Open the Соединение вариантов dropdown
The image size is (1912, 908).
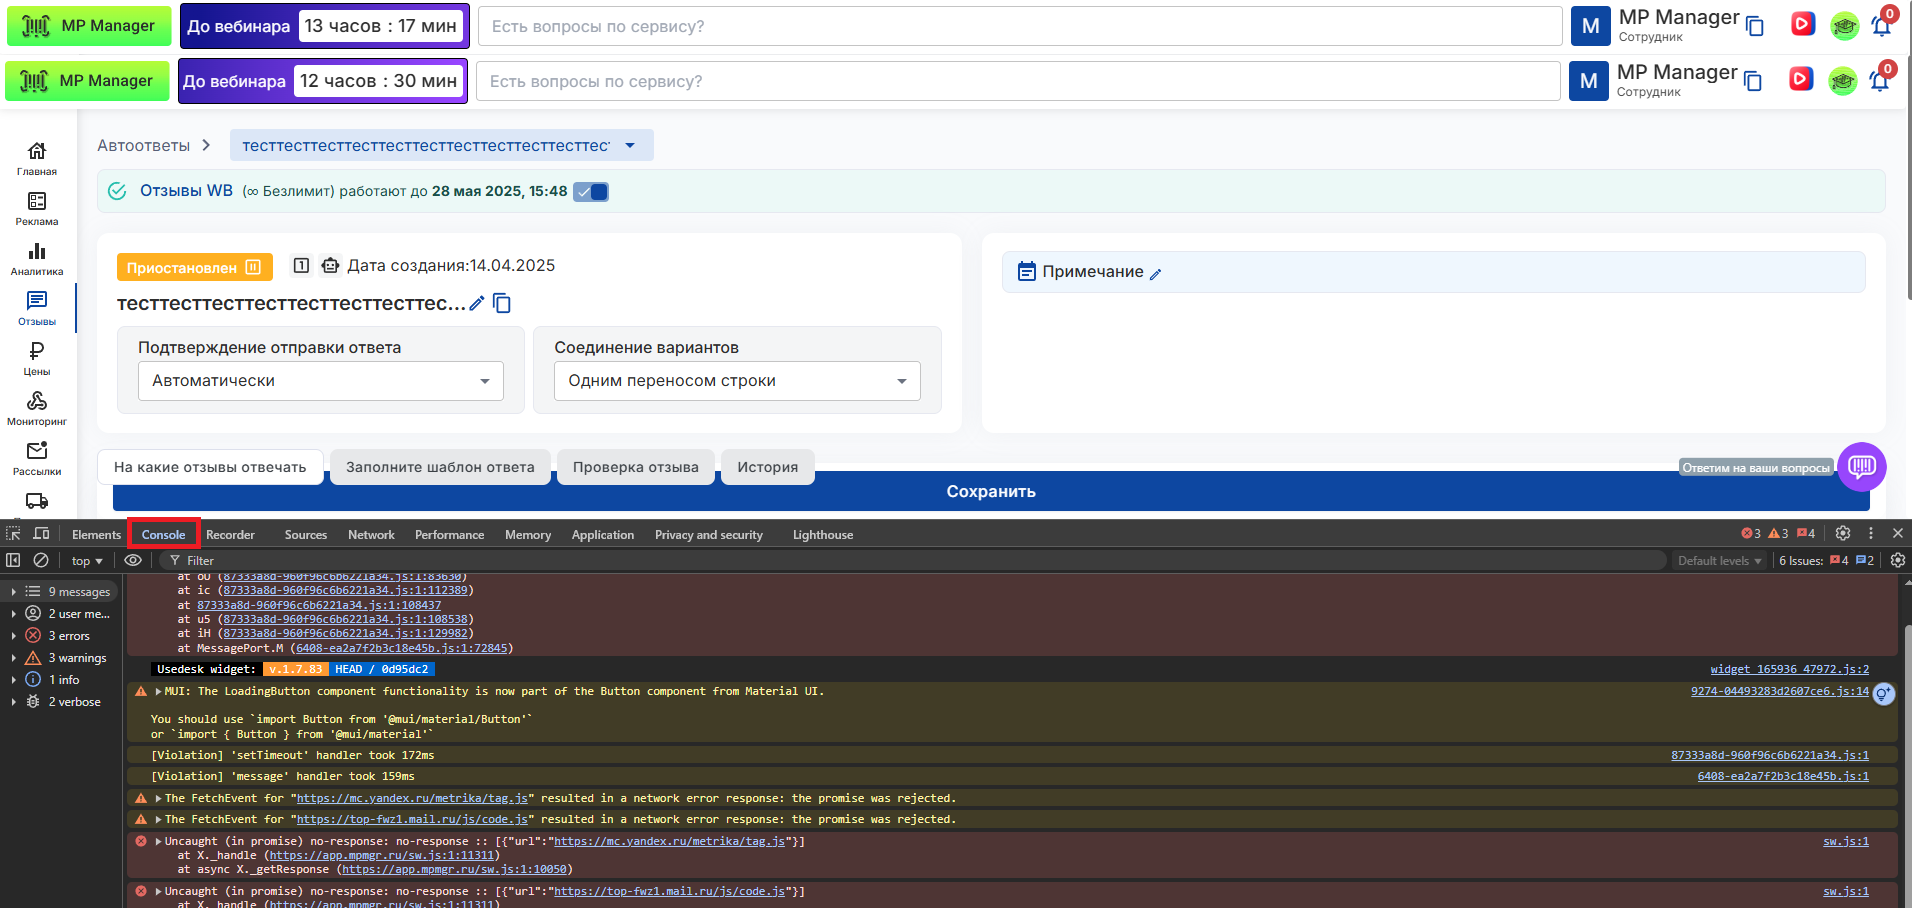737,381
